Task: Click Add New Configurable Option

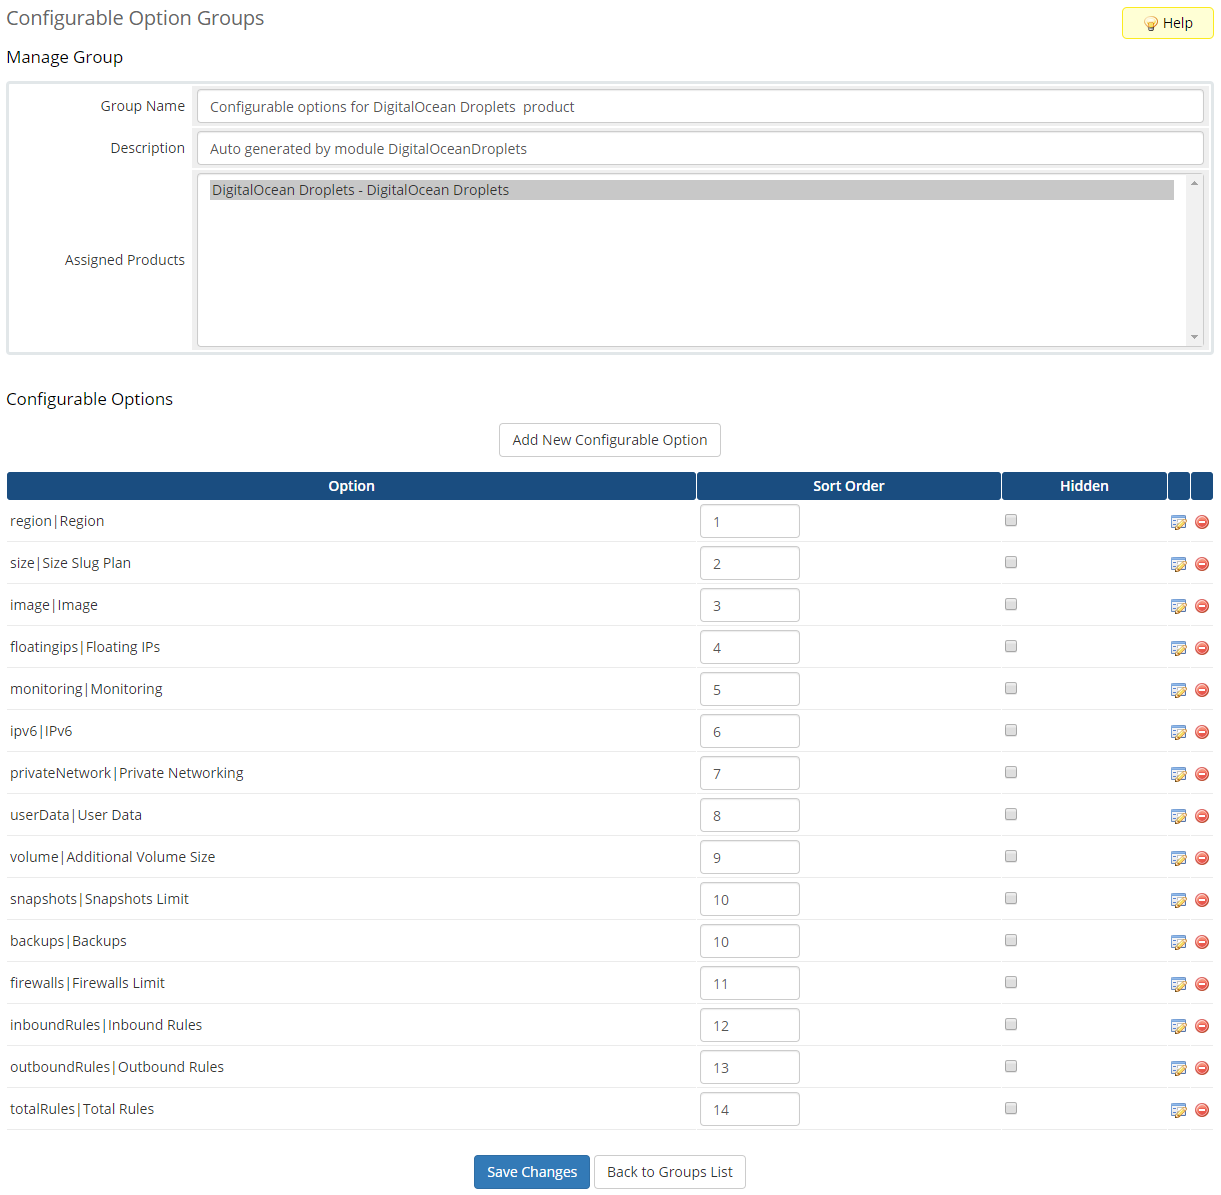Action: pos(609,440)
